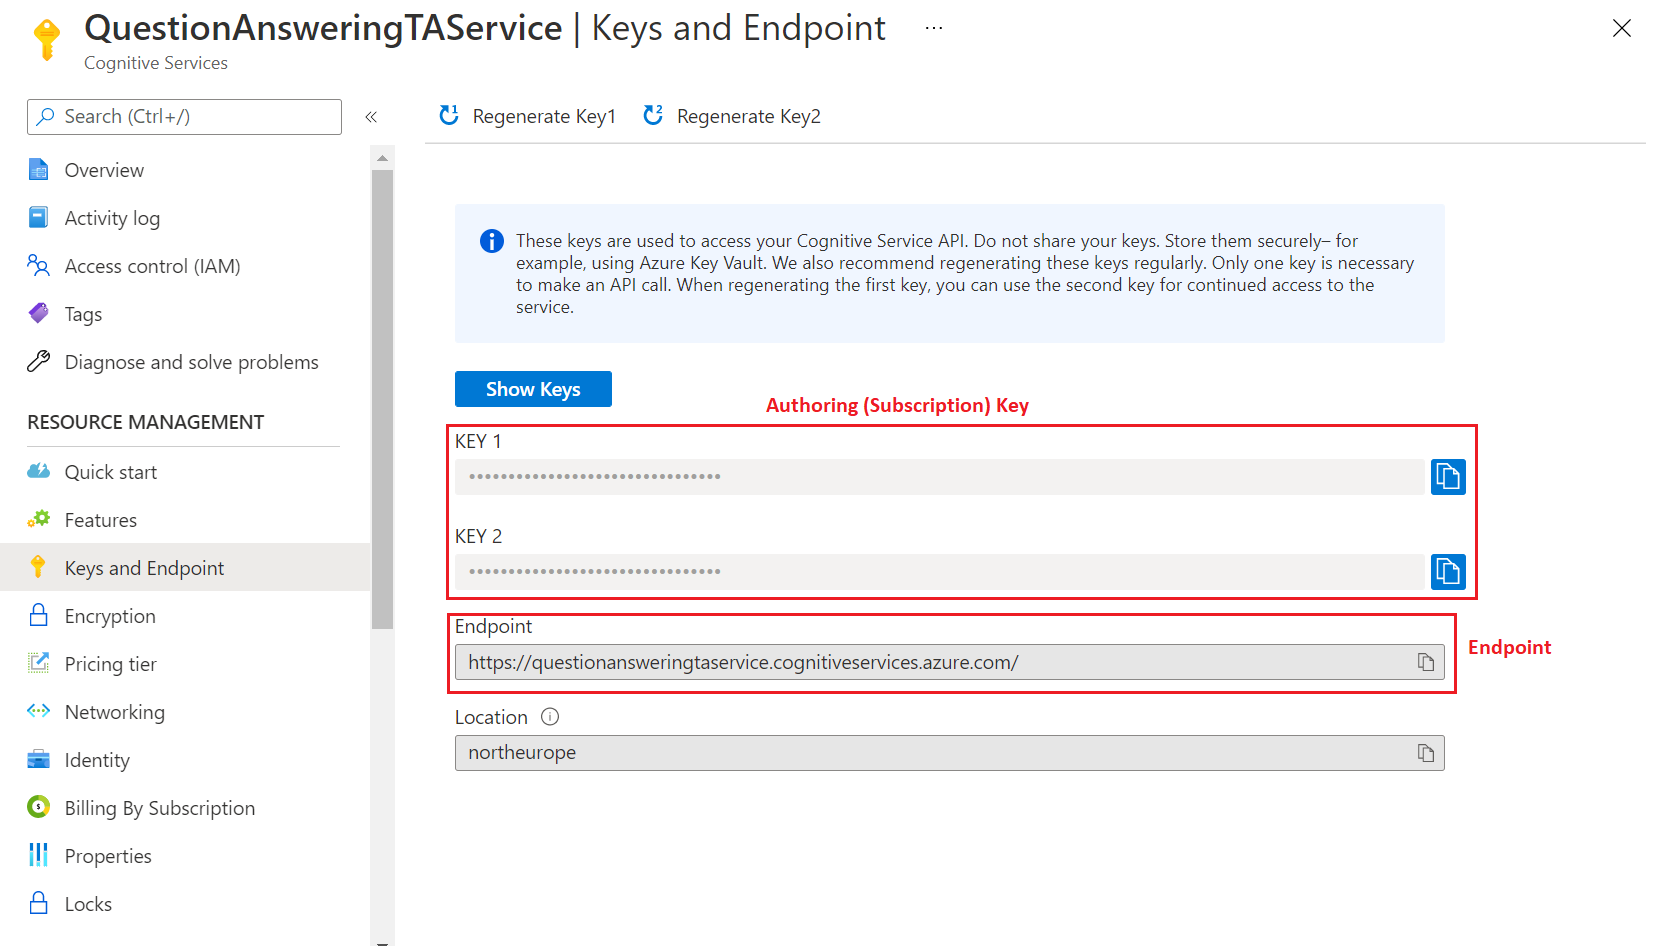Open the Location info tooltip
The width and height of the screenshot is (1666, 946).
[549, 716]
